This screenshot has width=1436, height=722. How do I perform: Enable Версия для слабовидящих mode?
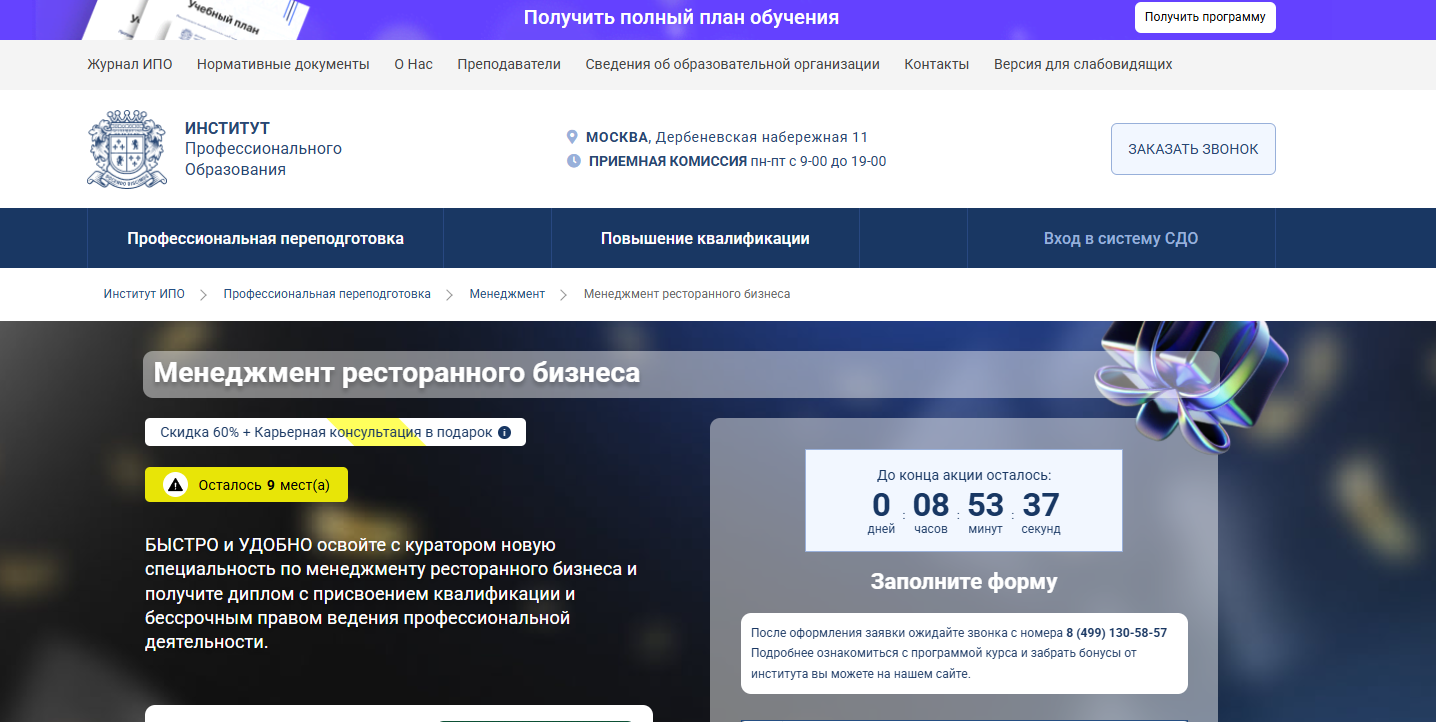[1082, 64]
